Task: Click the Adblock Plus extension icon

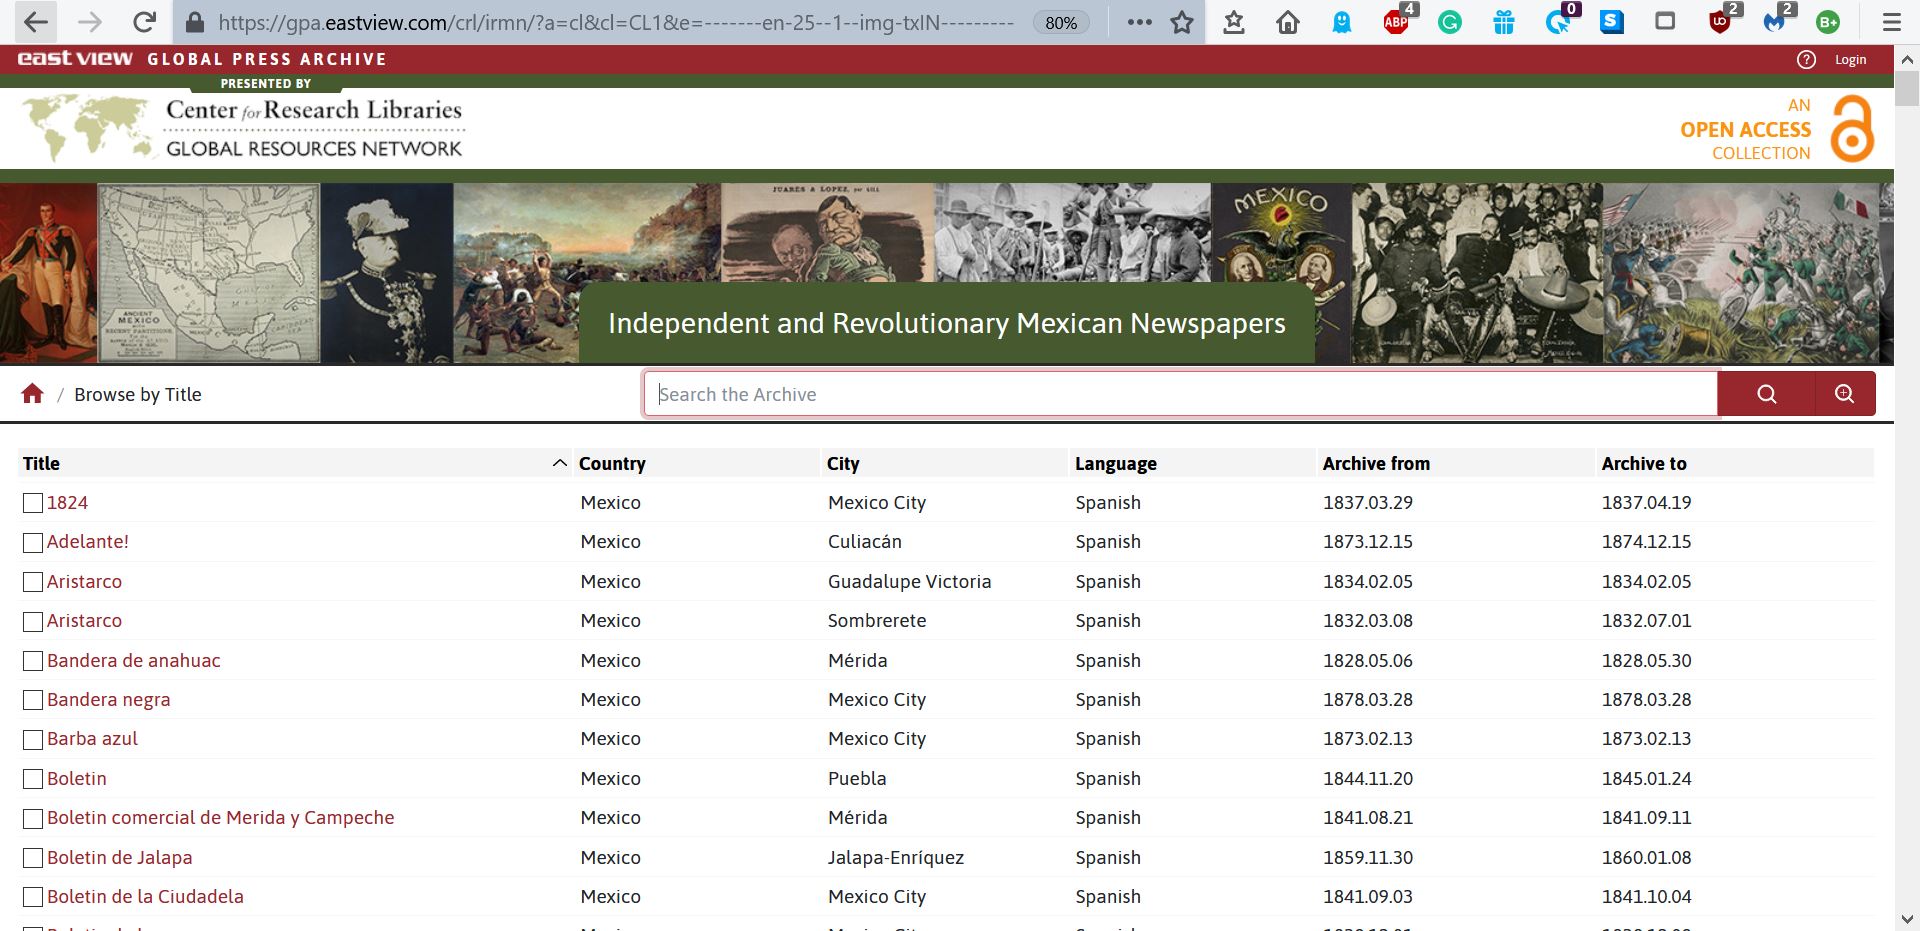Action: pos(1396,22)
